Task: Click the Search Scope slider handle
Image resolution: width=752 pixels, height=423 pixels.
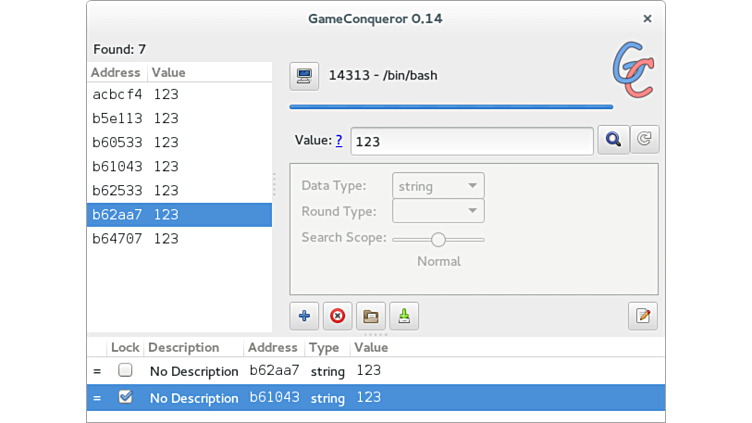Action: [x=438, y=240]
